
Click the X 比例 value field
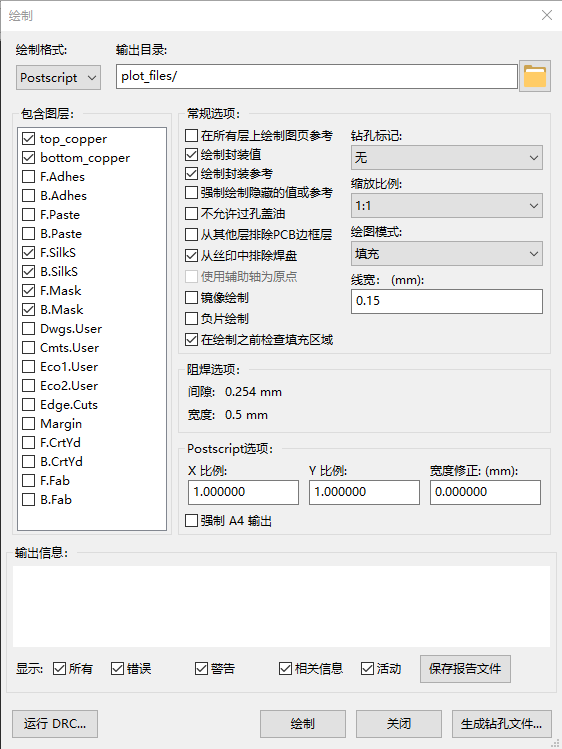click(243, 492)
